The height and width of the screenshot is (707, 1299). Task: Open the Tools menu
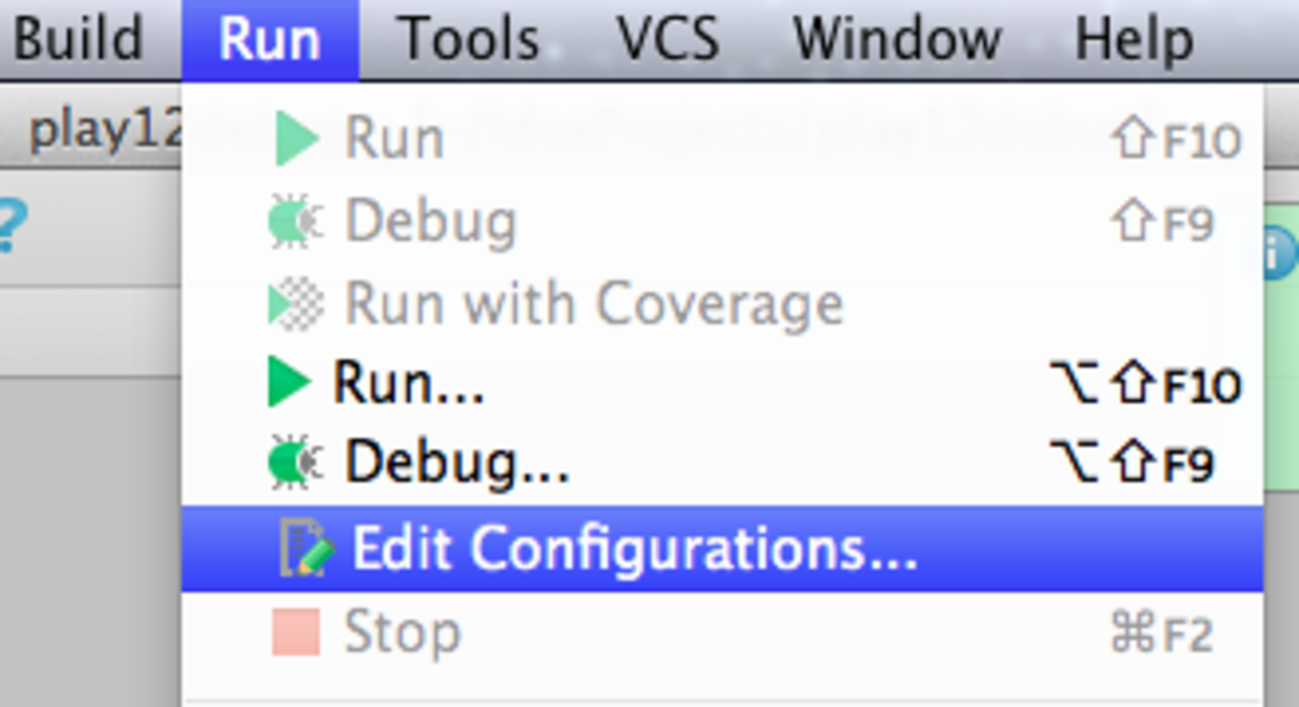click(x=468, y=40)
